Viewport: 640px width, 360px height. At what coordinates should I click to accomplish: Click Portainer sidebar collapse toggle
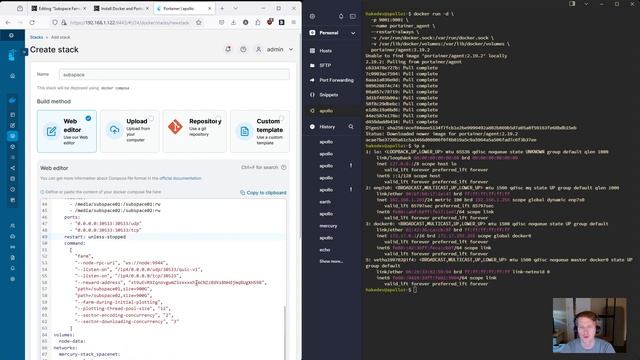24,51
